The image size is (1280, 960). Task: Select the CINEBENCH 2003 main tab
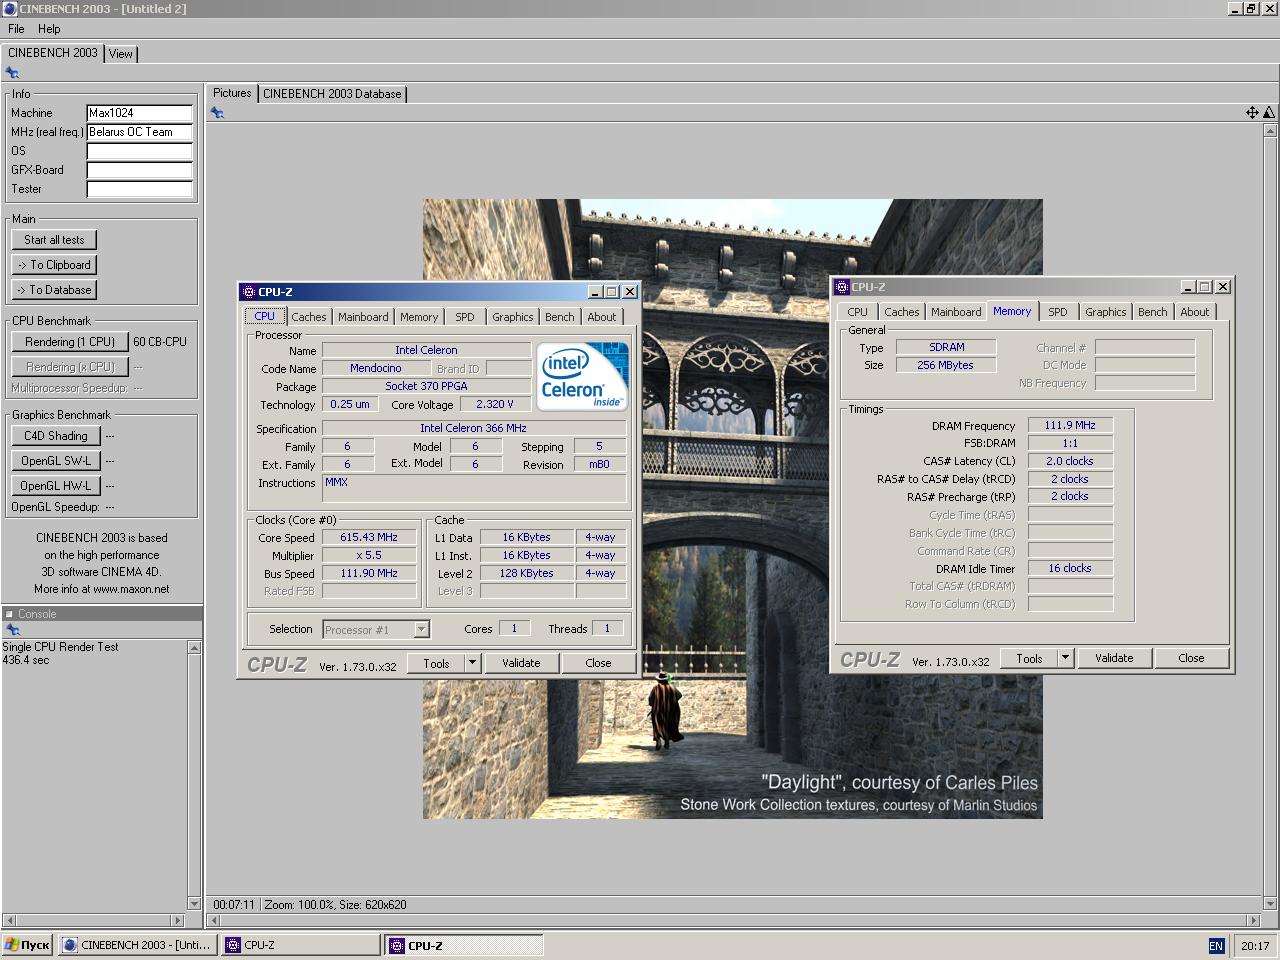click(53, 53)
